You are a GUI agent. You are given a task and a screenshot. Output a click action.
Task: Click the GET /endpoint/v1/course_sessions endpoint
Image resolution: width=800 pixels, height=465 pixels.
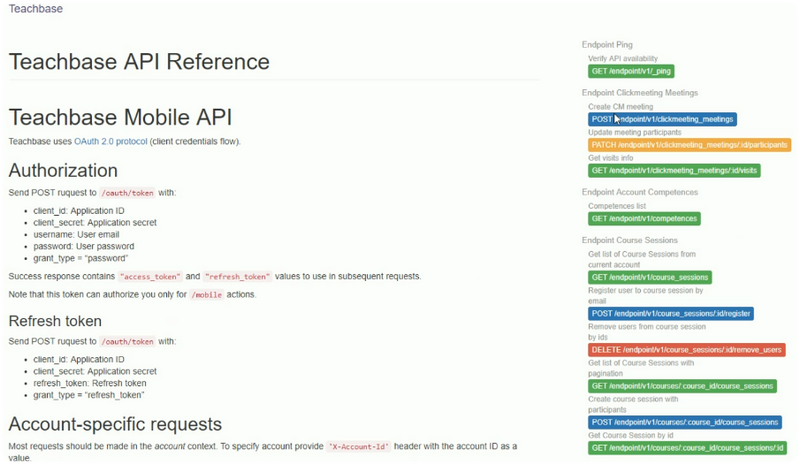click(650, 277)
